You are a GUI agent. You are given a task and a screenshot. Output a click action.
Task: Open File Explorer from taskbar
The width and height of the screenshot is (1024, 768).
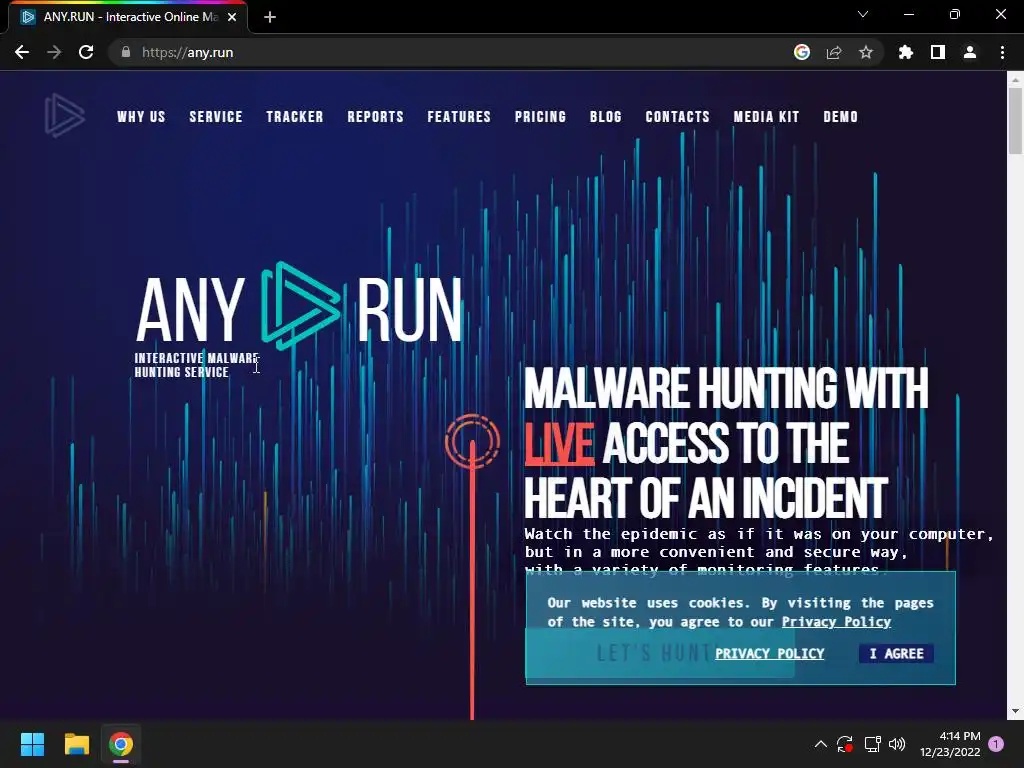click(x=76, y=744)
